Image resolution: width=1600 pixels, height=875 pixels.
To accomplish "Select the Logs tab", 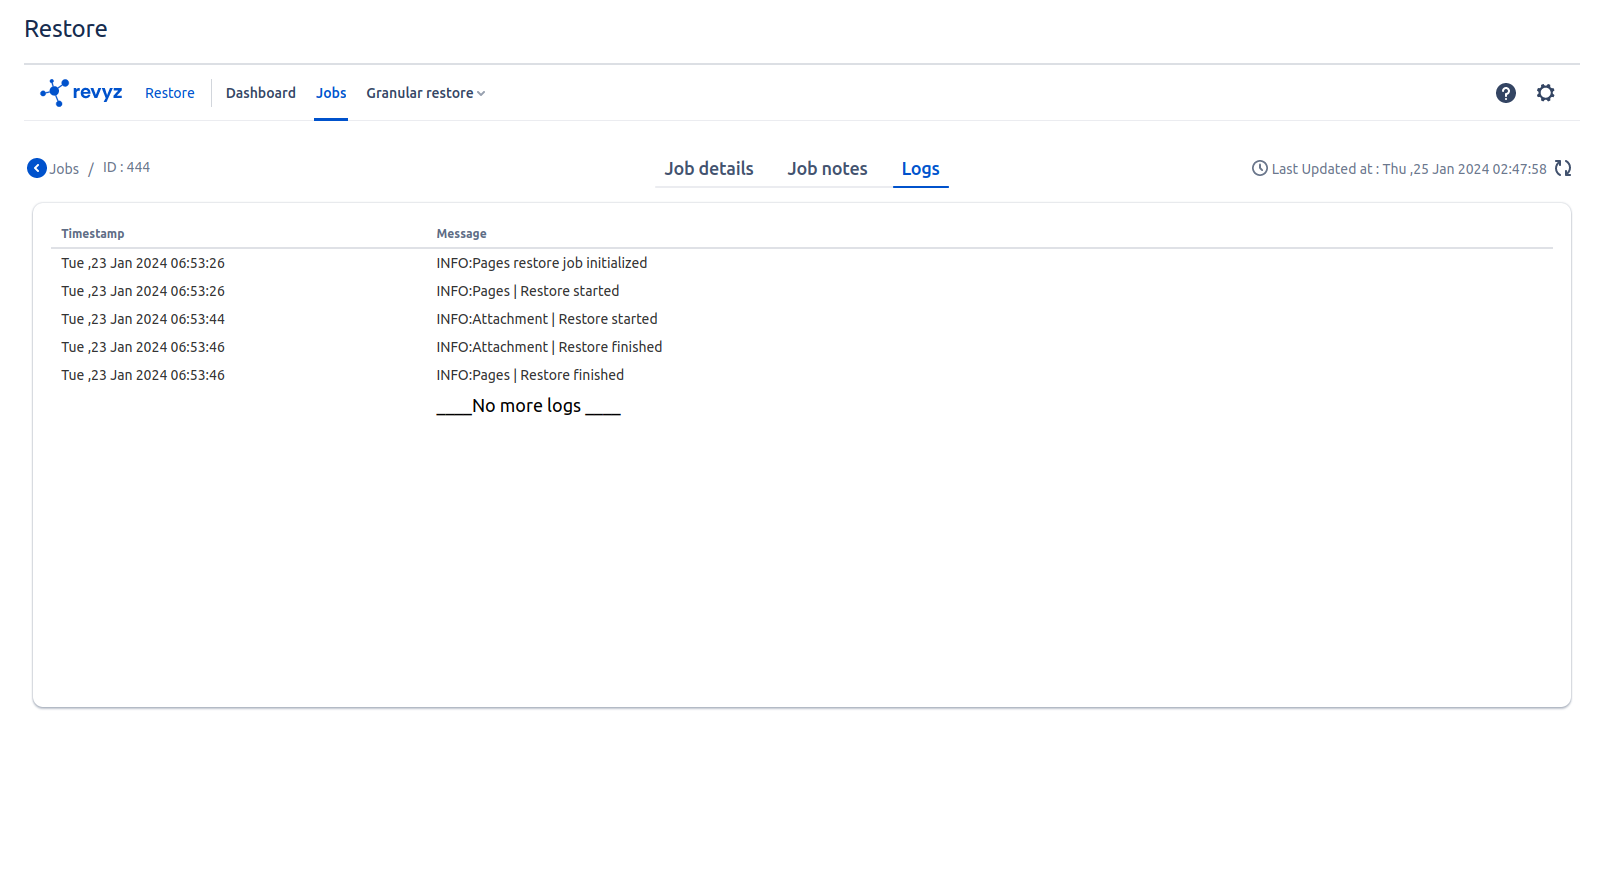I will pos(920,169).
